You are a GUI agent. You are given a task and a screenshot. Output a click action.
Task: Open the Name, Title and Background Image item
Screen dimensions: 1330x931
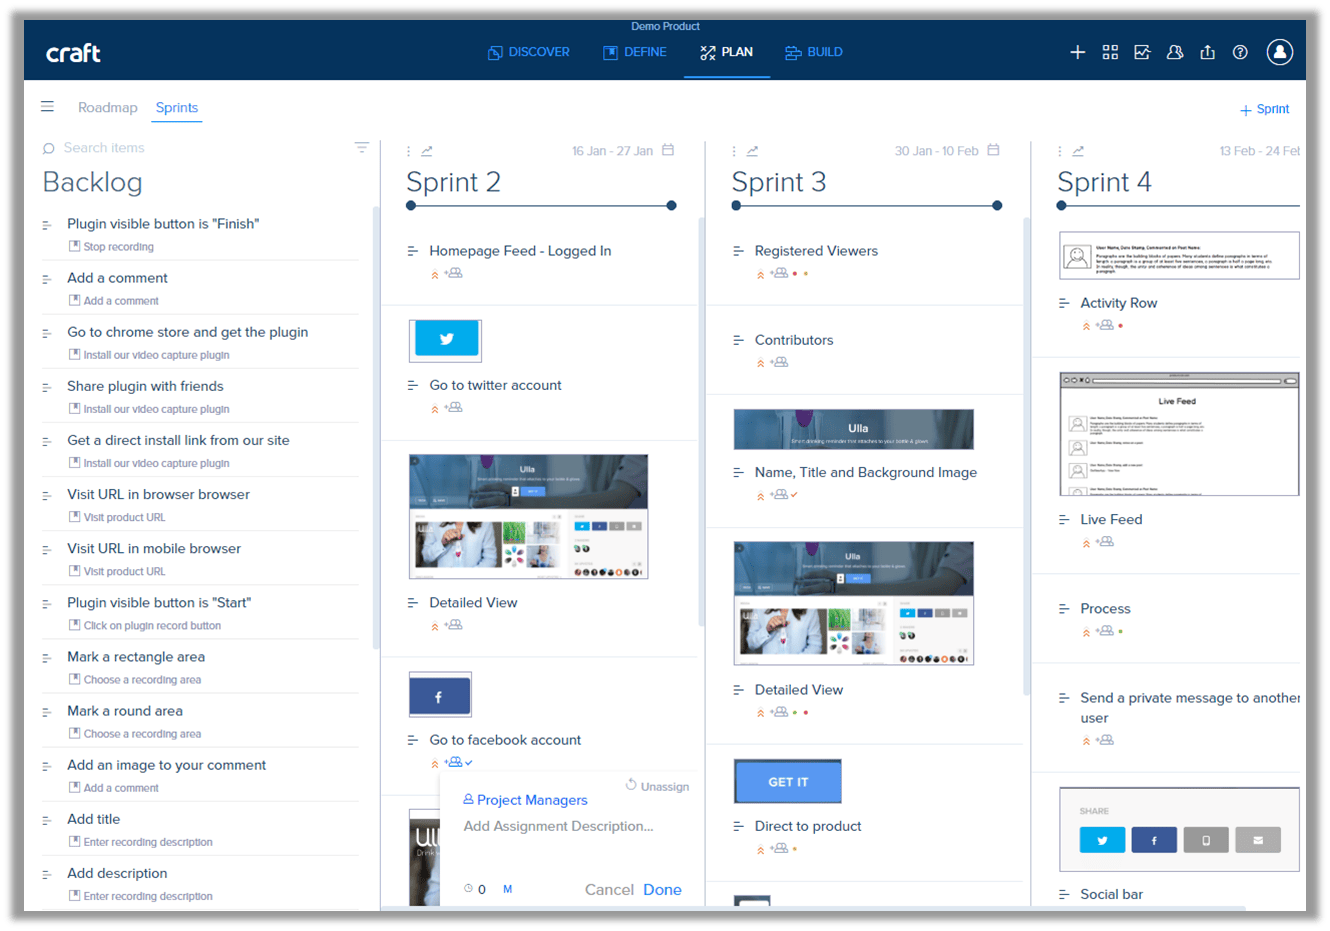[866, 472]
